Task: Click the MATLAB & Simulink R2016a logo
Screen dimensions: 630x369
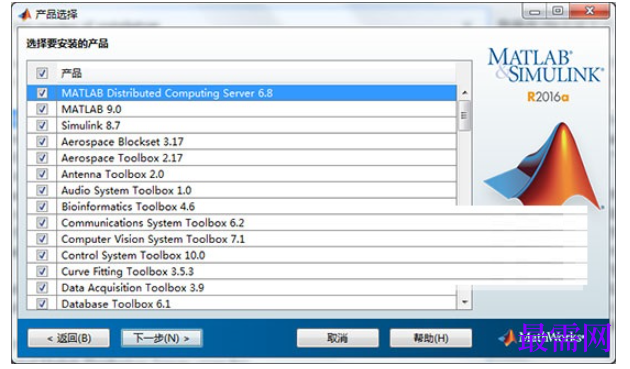Action: (x=546, y=75)
